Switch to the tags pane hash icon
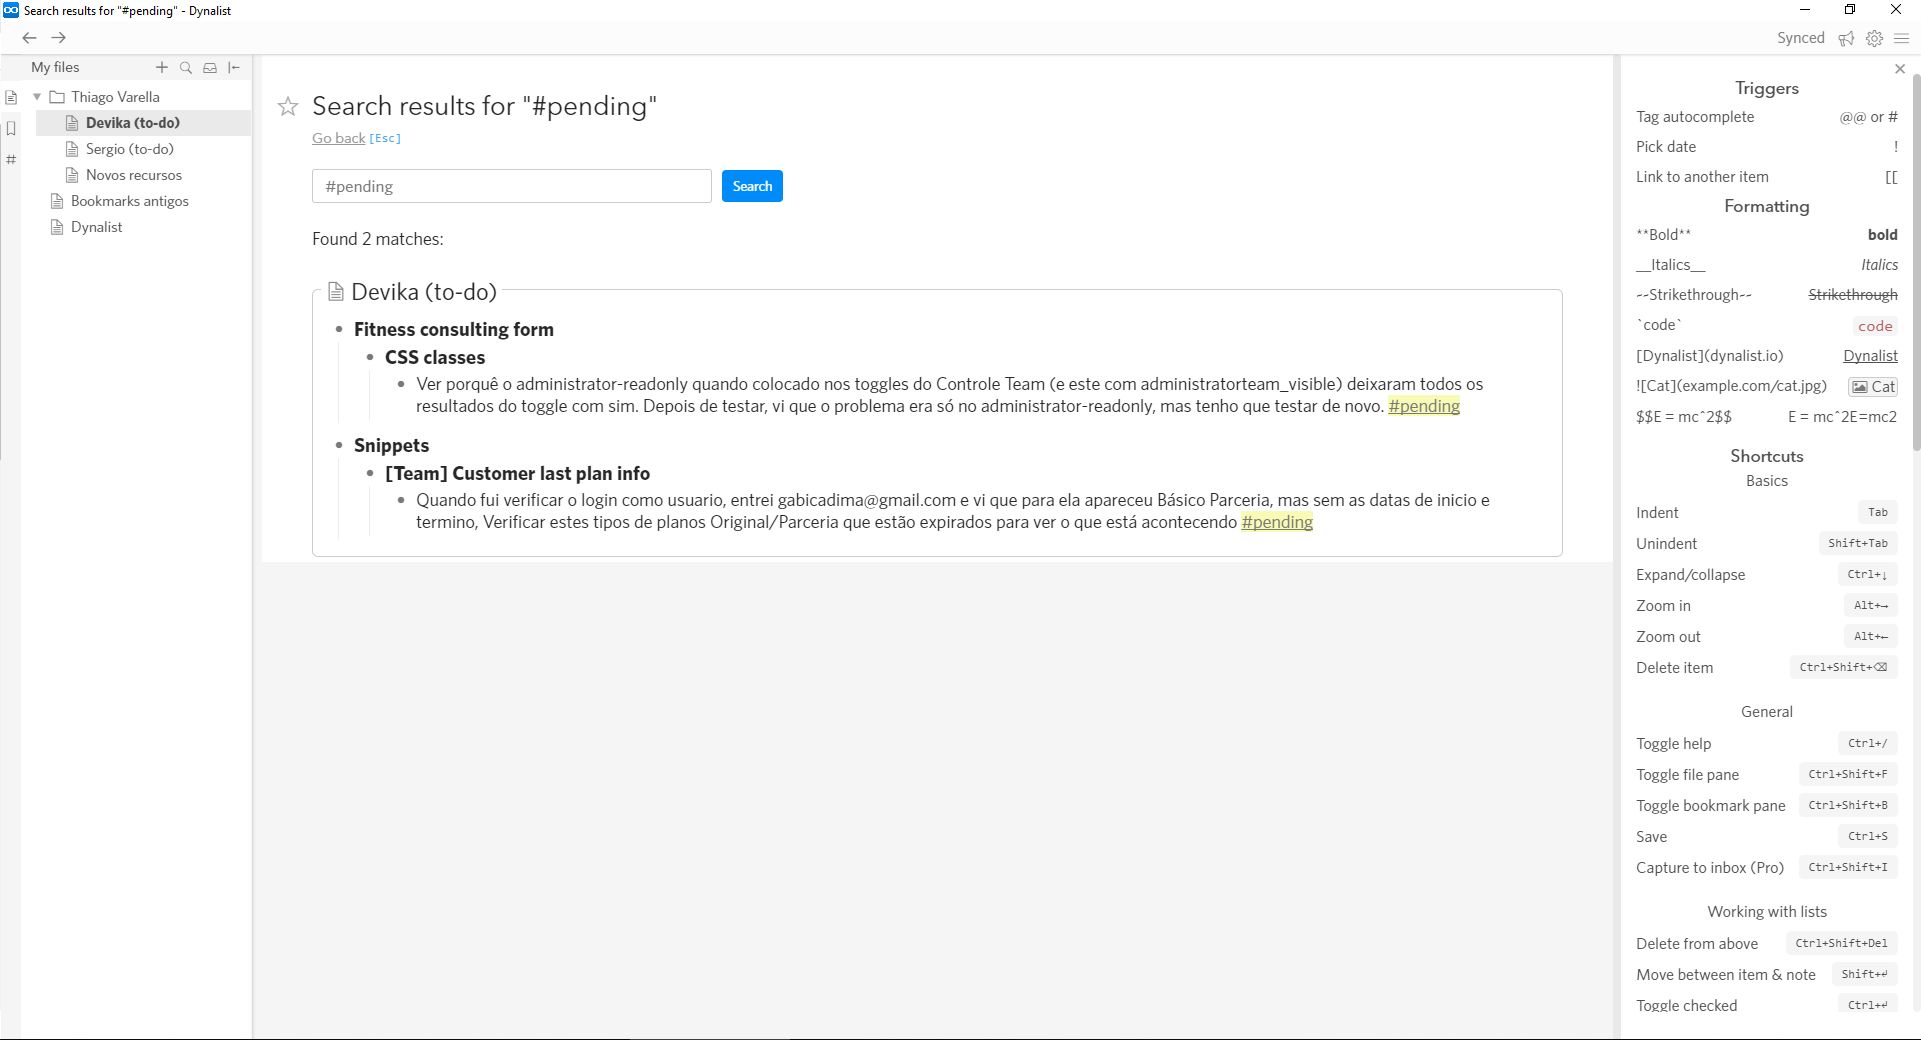 click(x=11, y=159)
